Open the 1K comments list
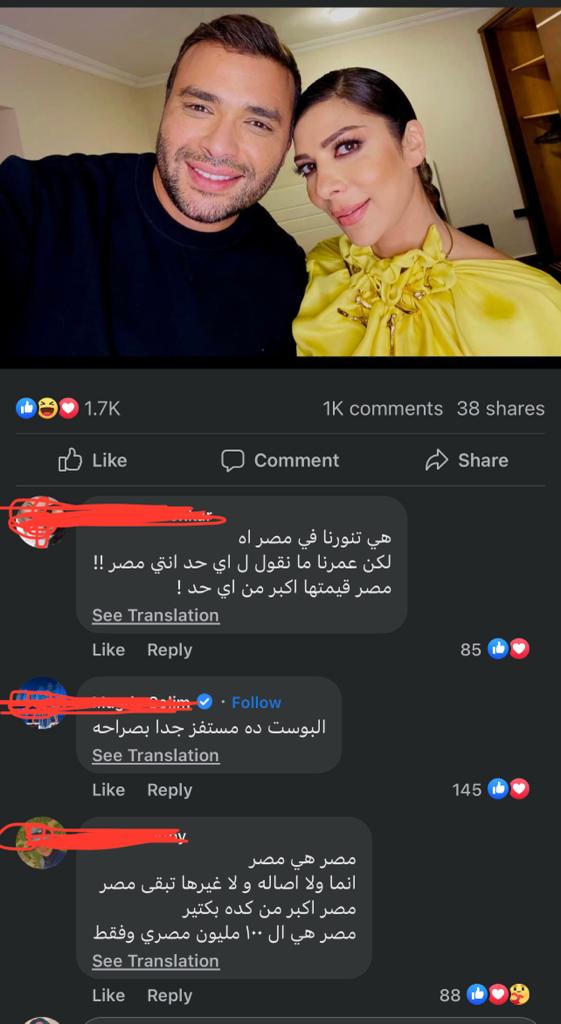The width and height of the screenshot is (561, 1024). coord(383,409)
